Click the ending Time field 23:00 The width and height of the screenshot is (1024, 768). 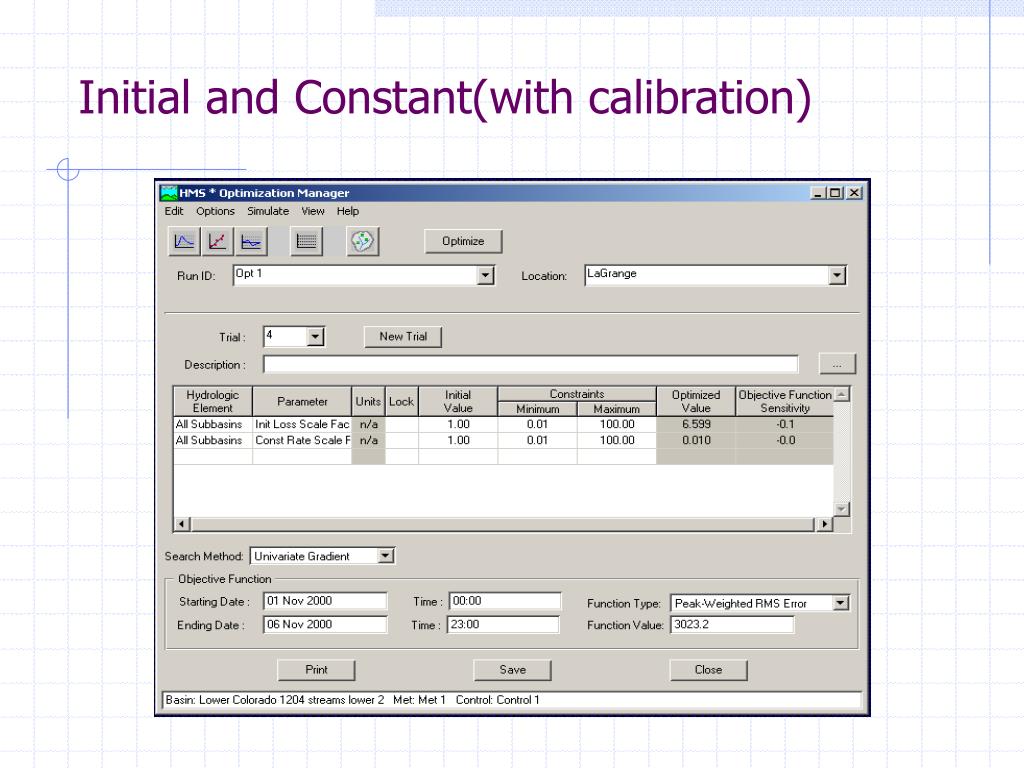point(504,624)
